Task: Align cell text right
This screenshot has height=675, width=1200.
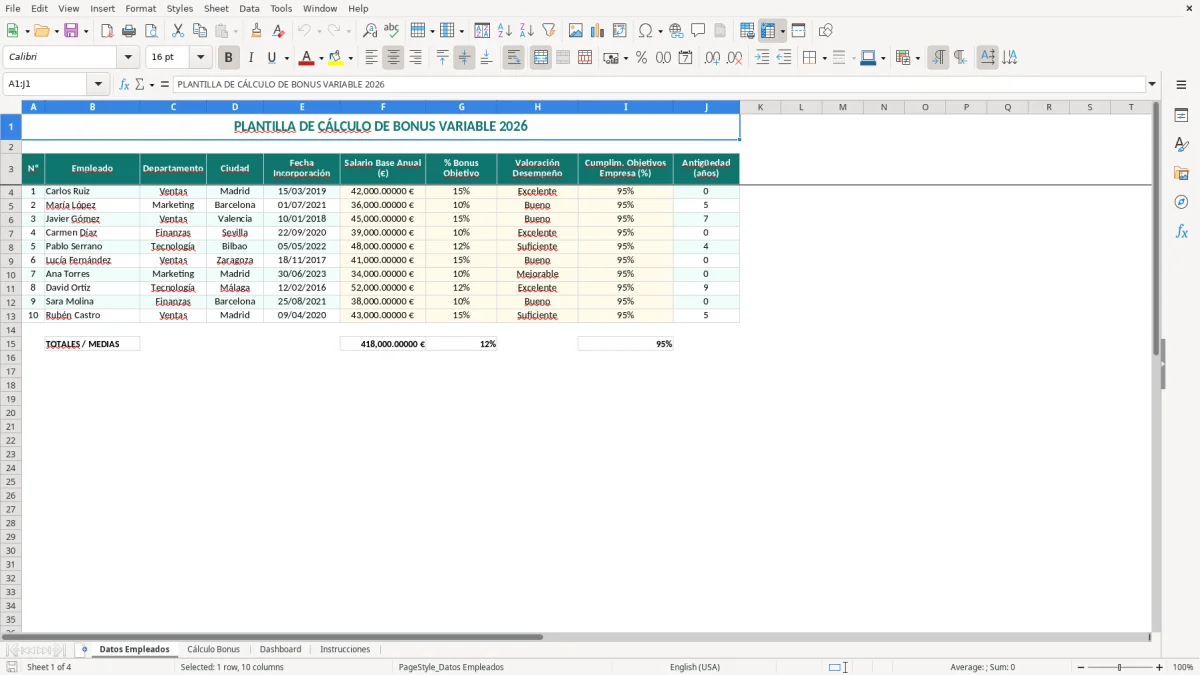Action: point(415,58)
